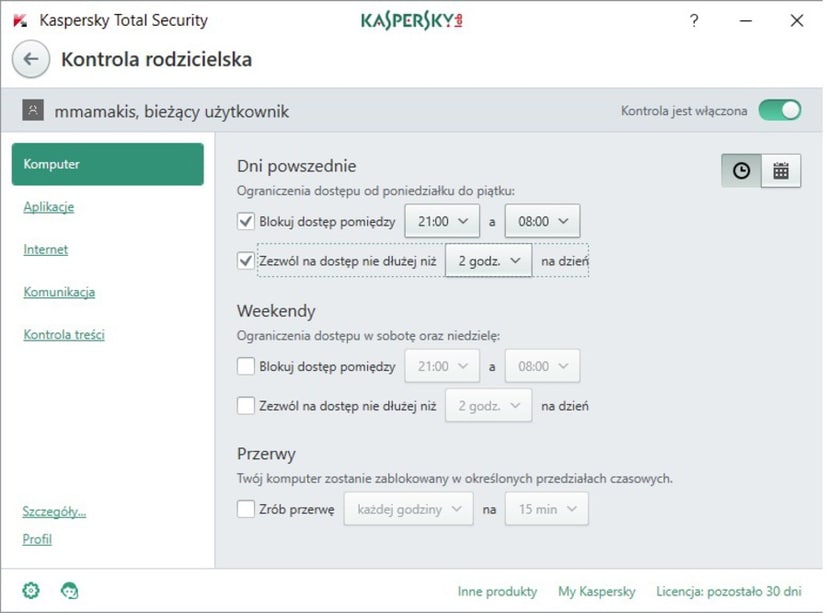Open settings gear icon
This screenshot has width=828, height=613.
pyautogui.click(x=31, y=590)
